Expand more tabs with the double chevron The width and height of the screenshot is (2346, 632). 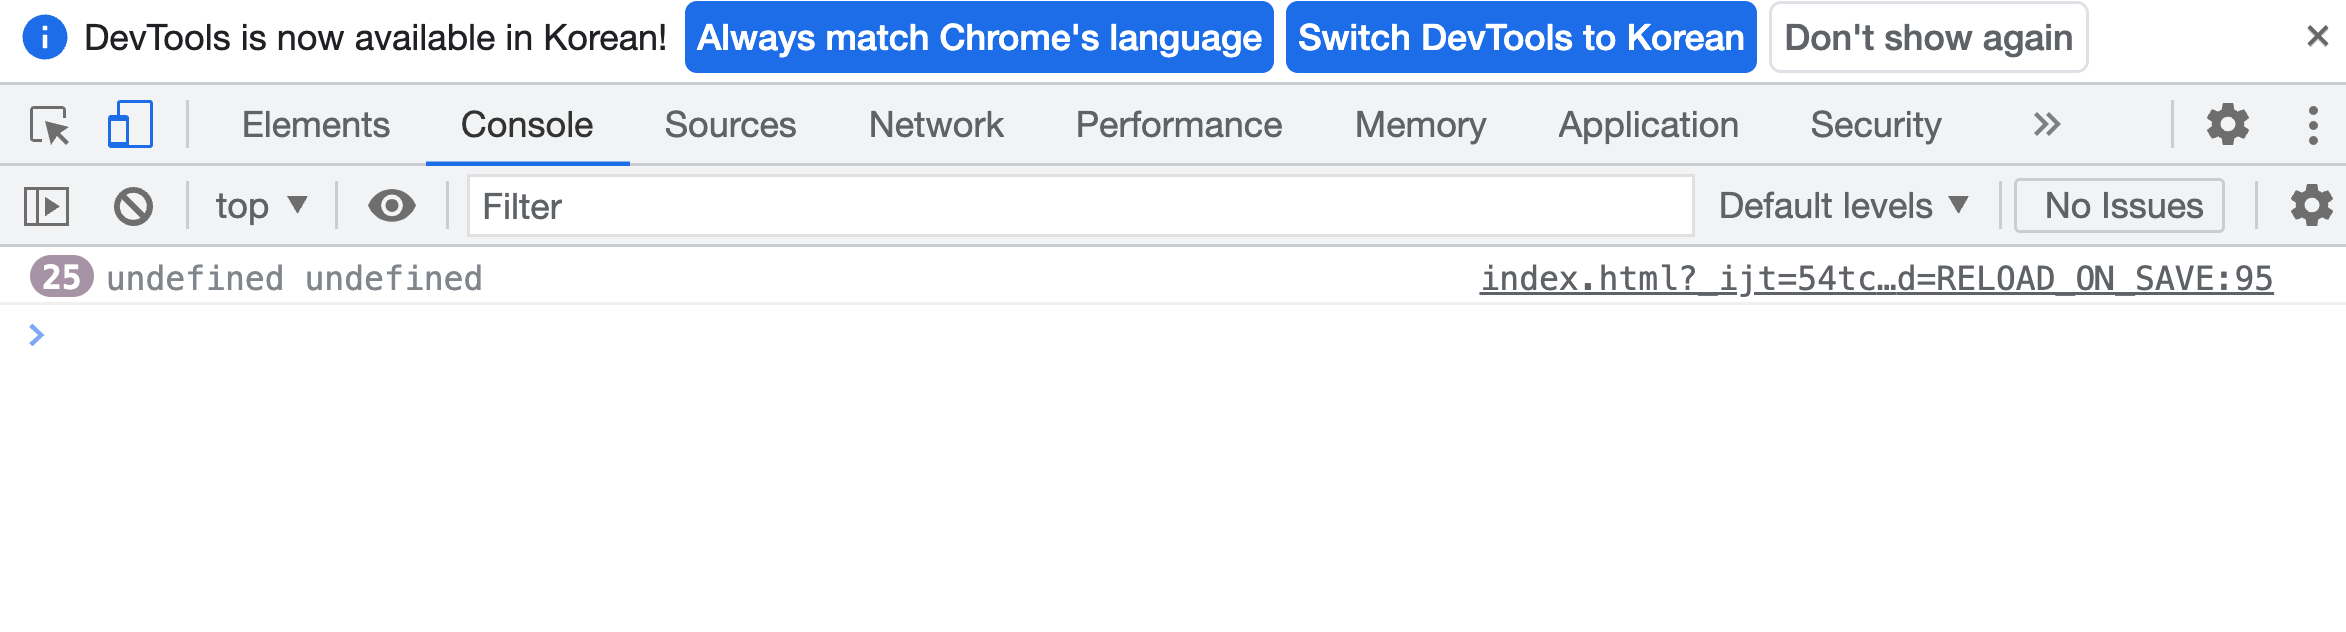tap(2047, 125)
